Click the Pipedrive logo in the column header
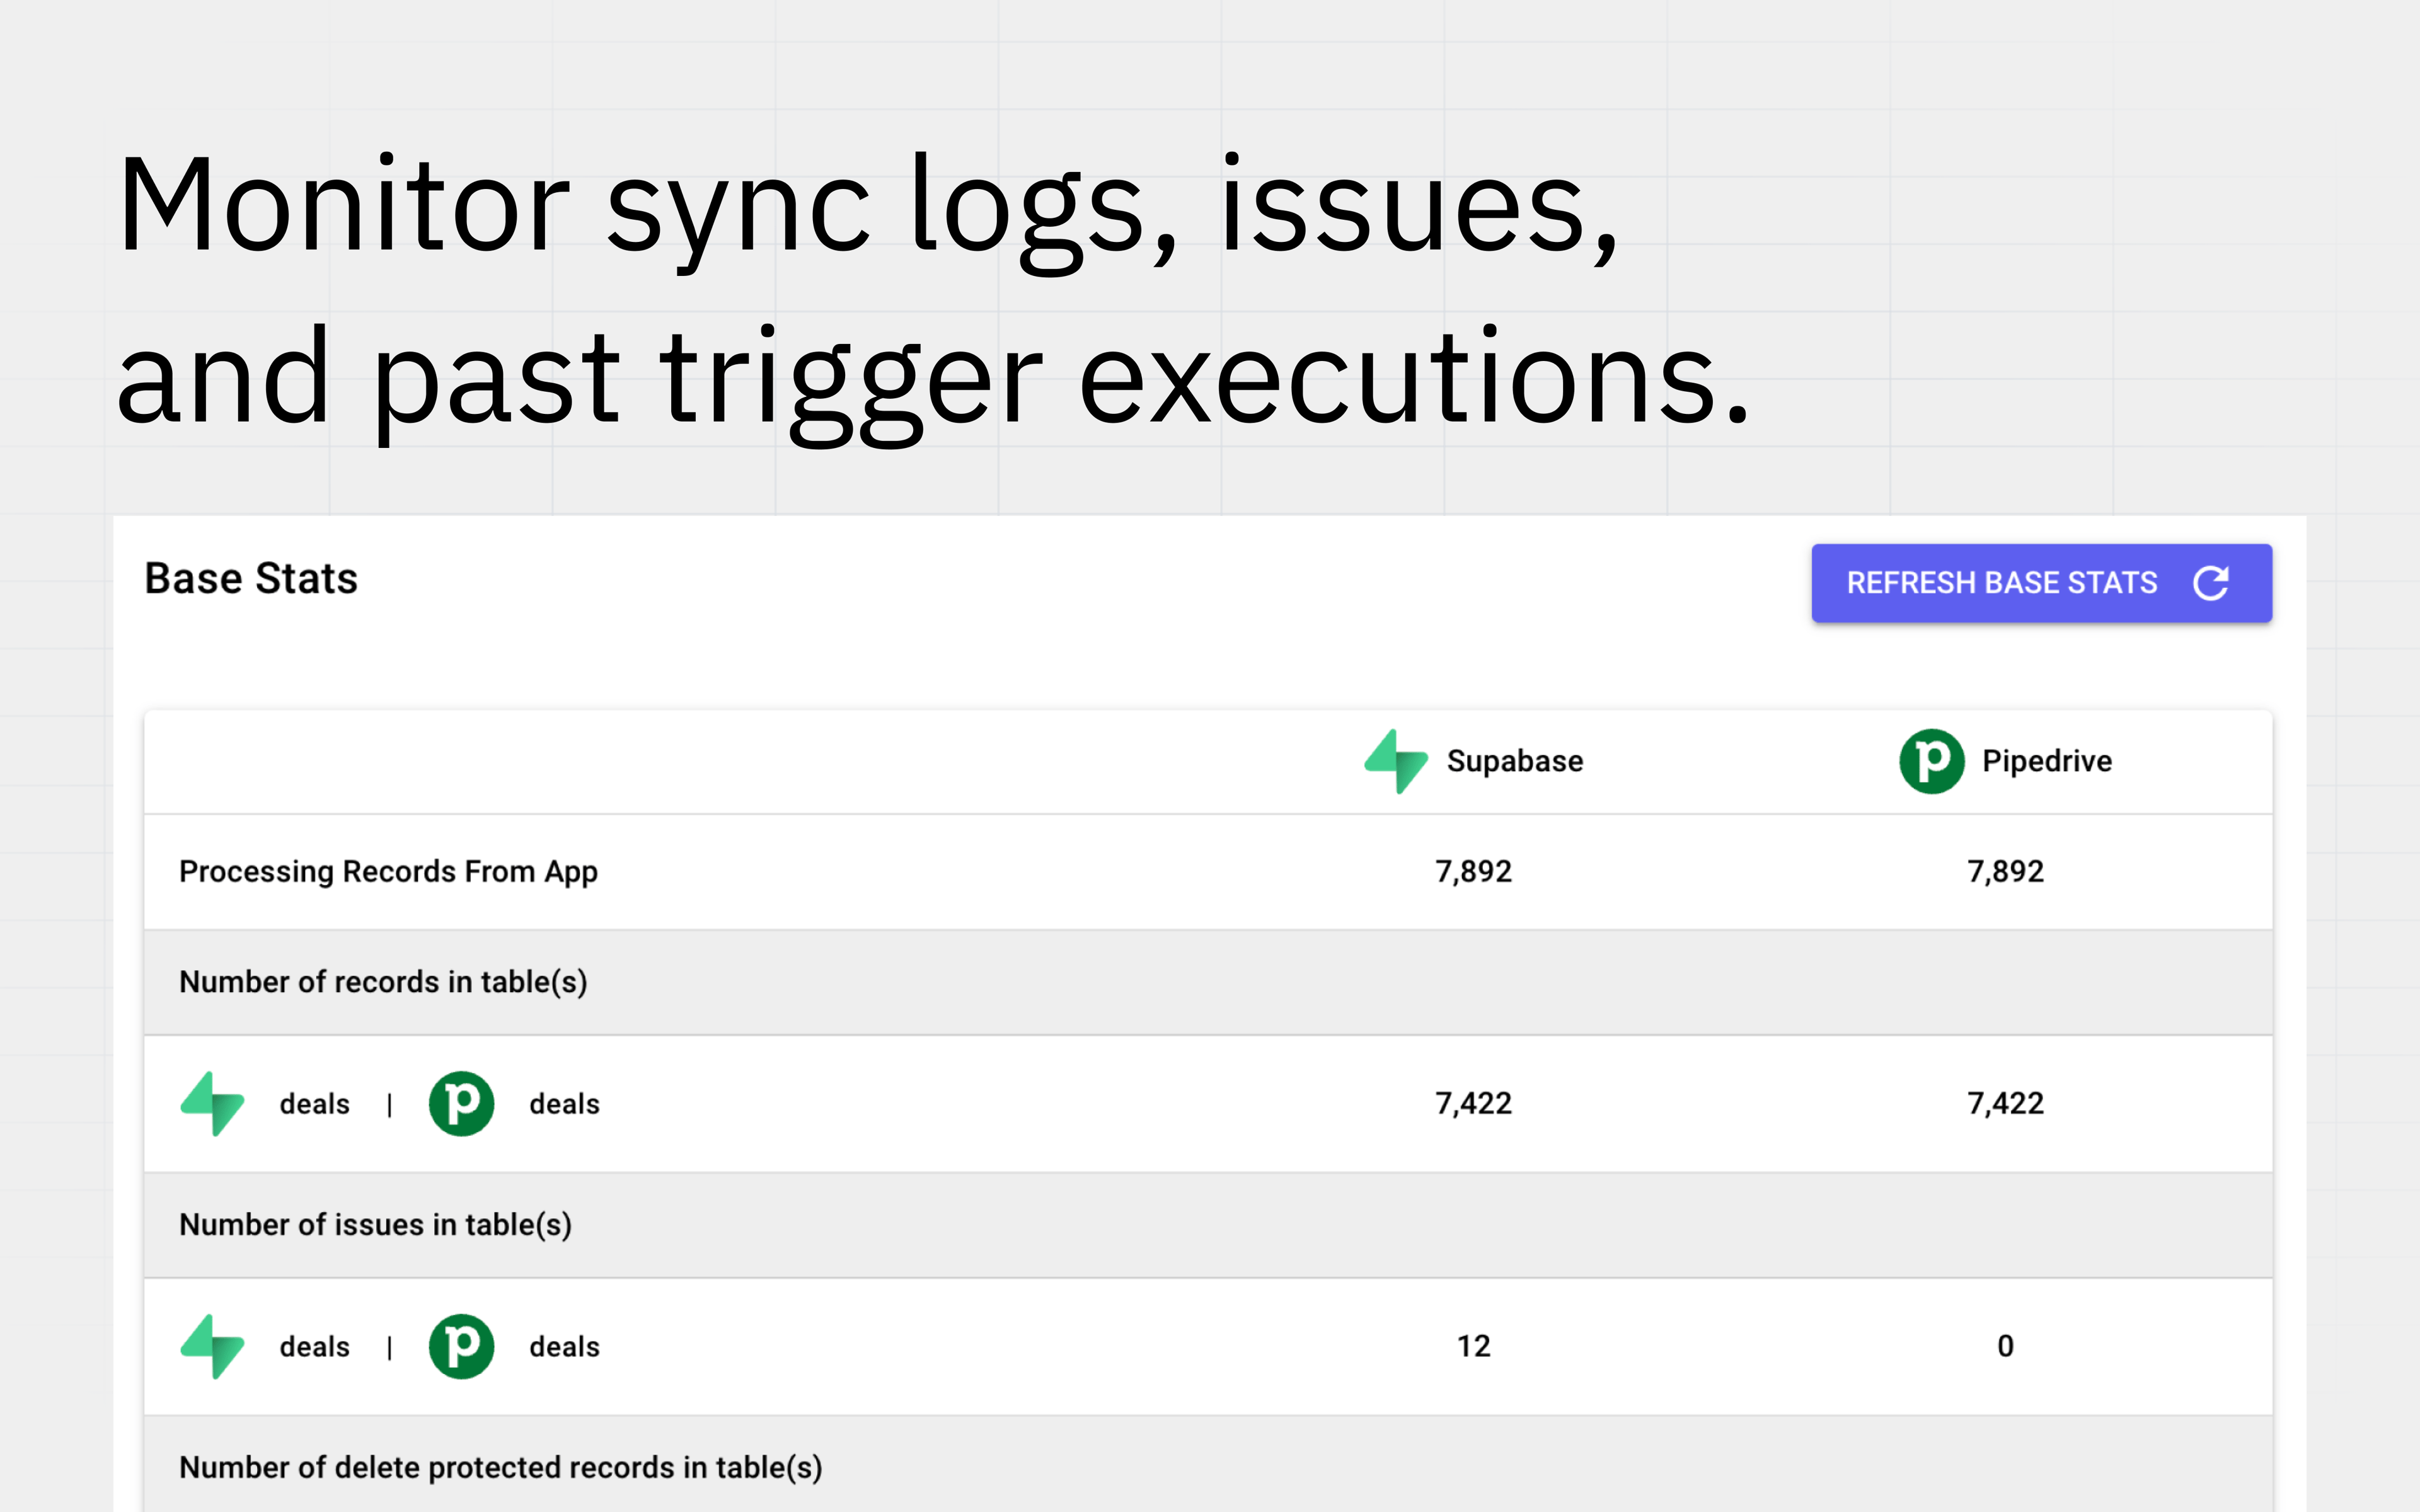The height and width of the screenshot is (1512, 2420). click(x=1931, y=761)
